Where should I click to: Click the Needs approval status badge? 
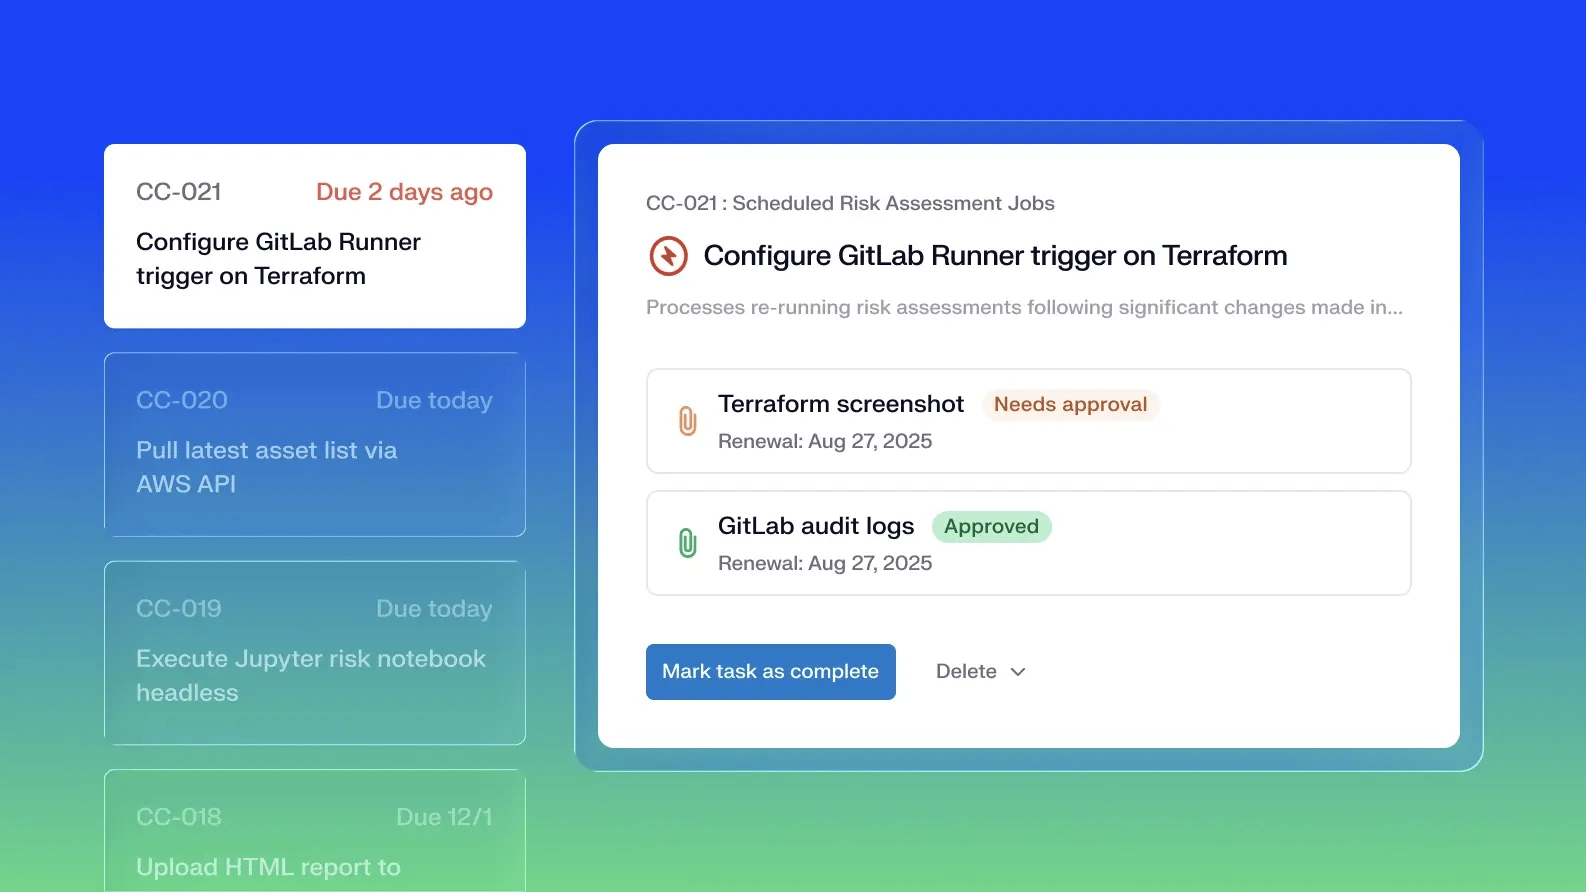click(1070, 405)
